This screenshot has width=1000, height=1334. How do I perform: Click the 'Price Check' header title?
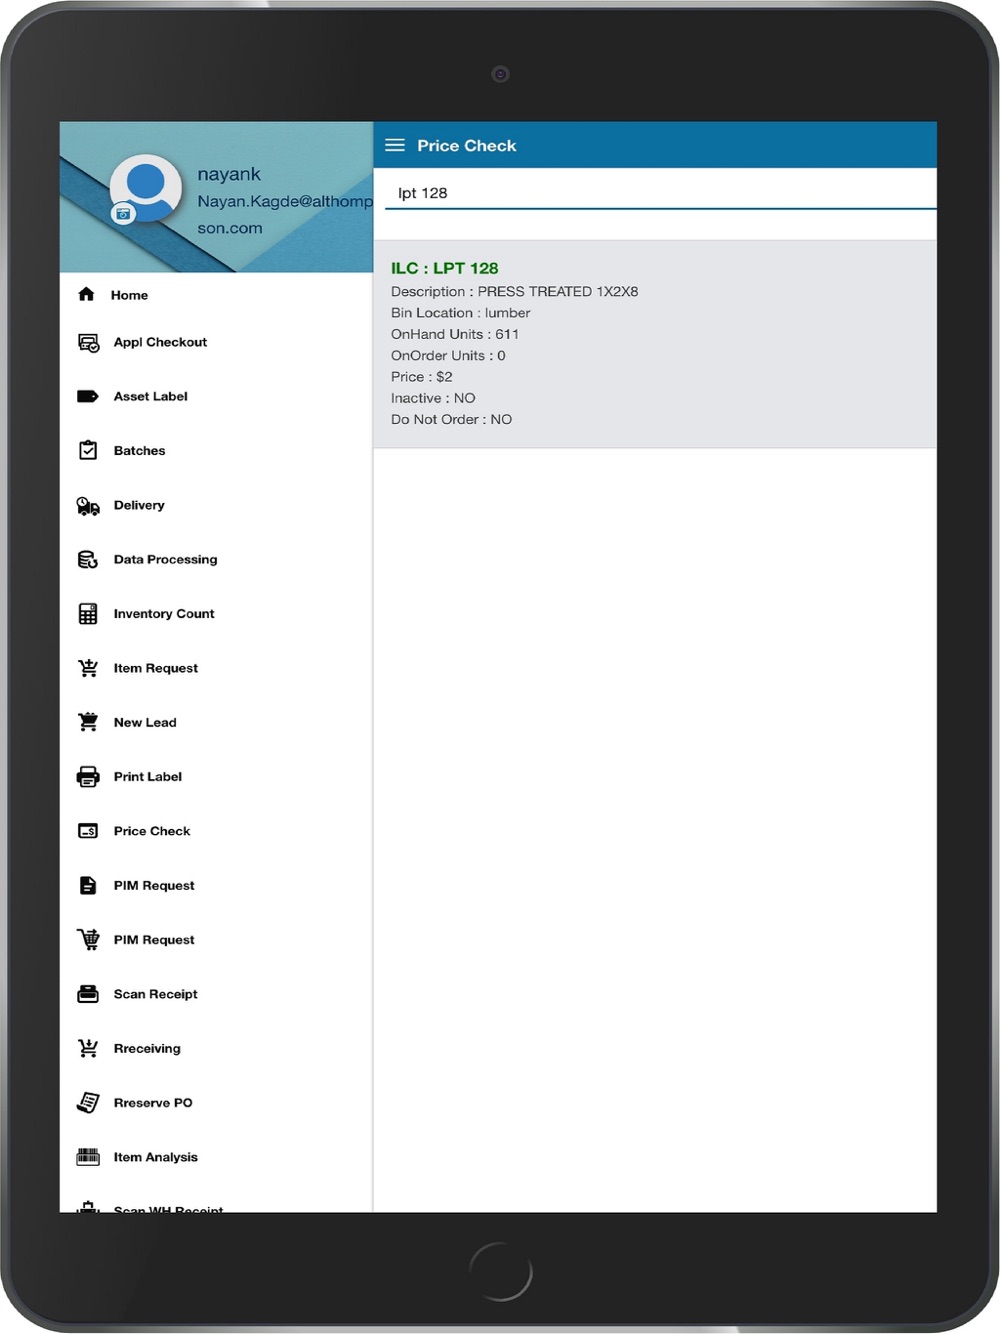coord(467,145)
